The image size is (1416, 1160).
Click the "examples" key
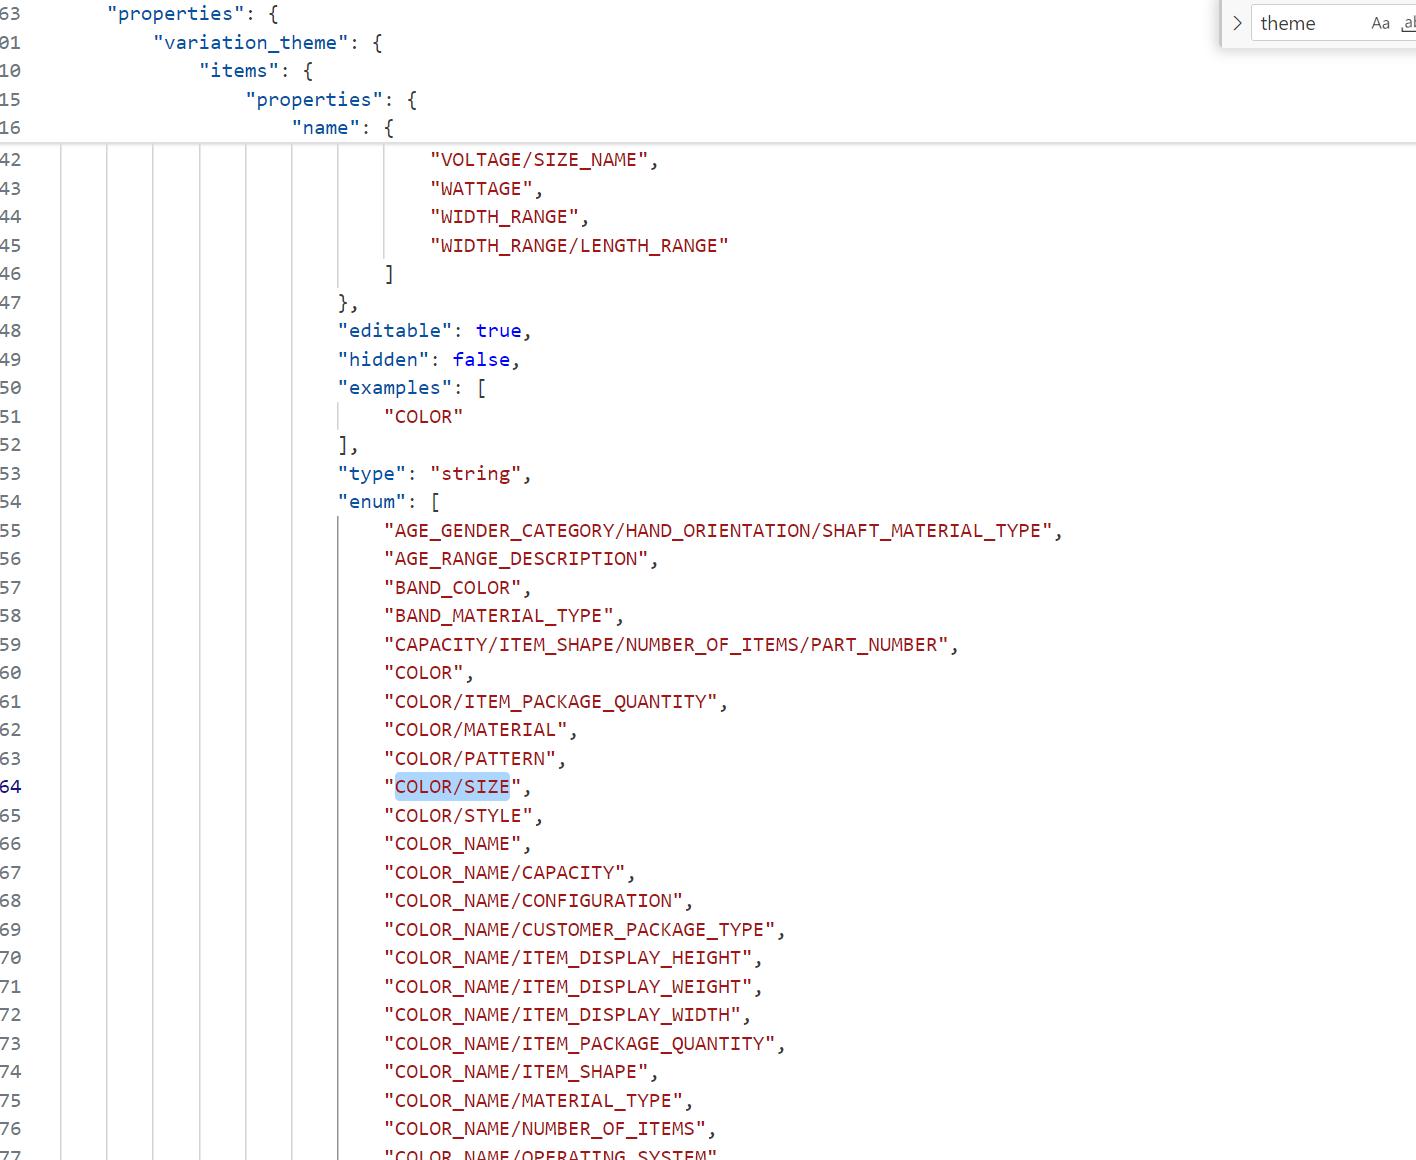tap(395, 388)
